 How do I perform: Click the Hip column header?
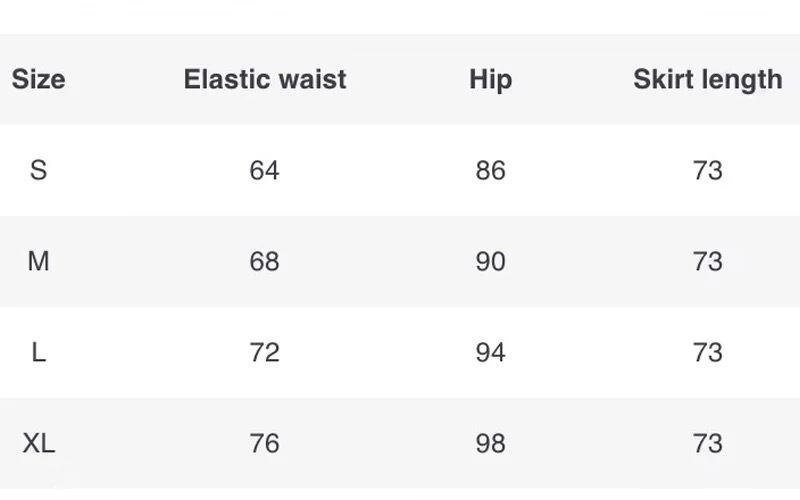pos(490,81)
